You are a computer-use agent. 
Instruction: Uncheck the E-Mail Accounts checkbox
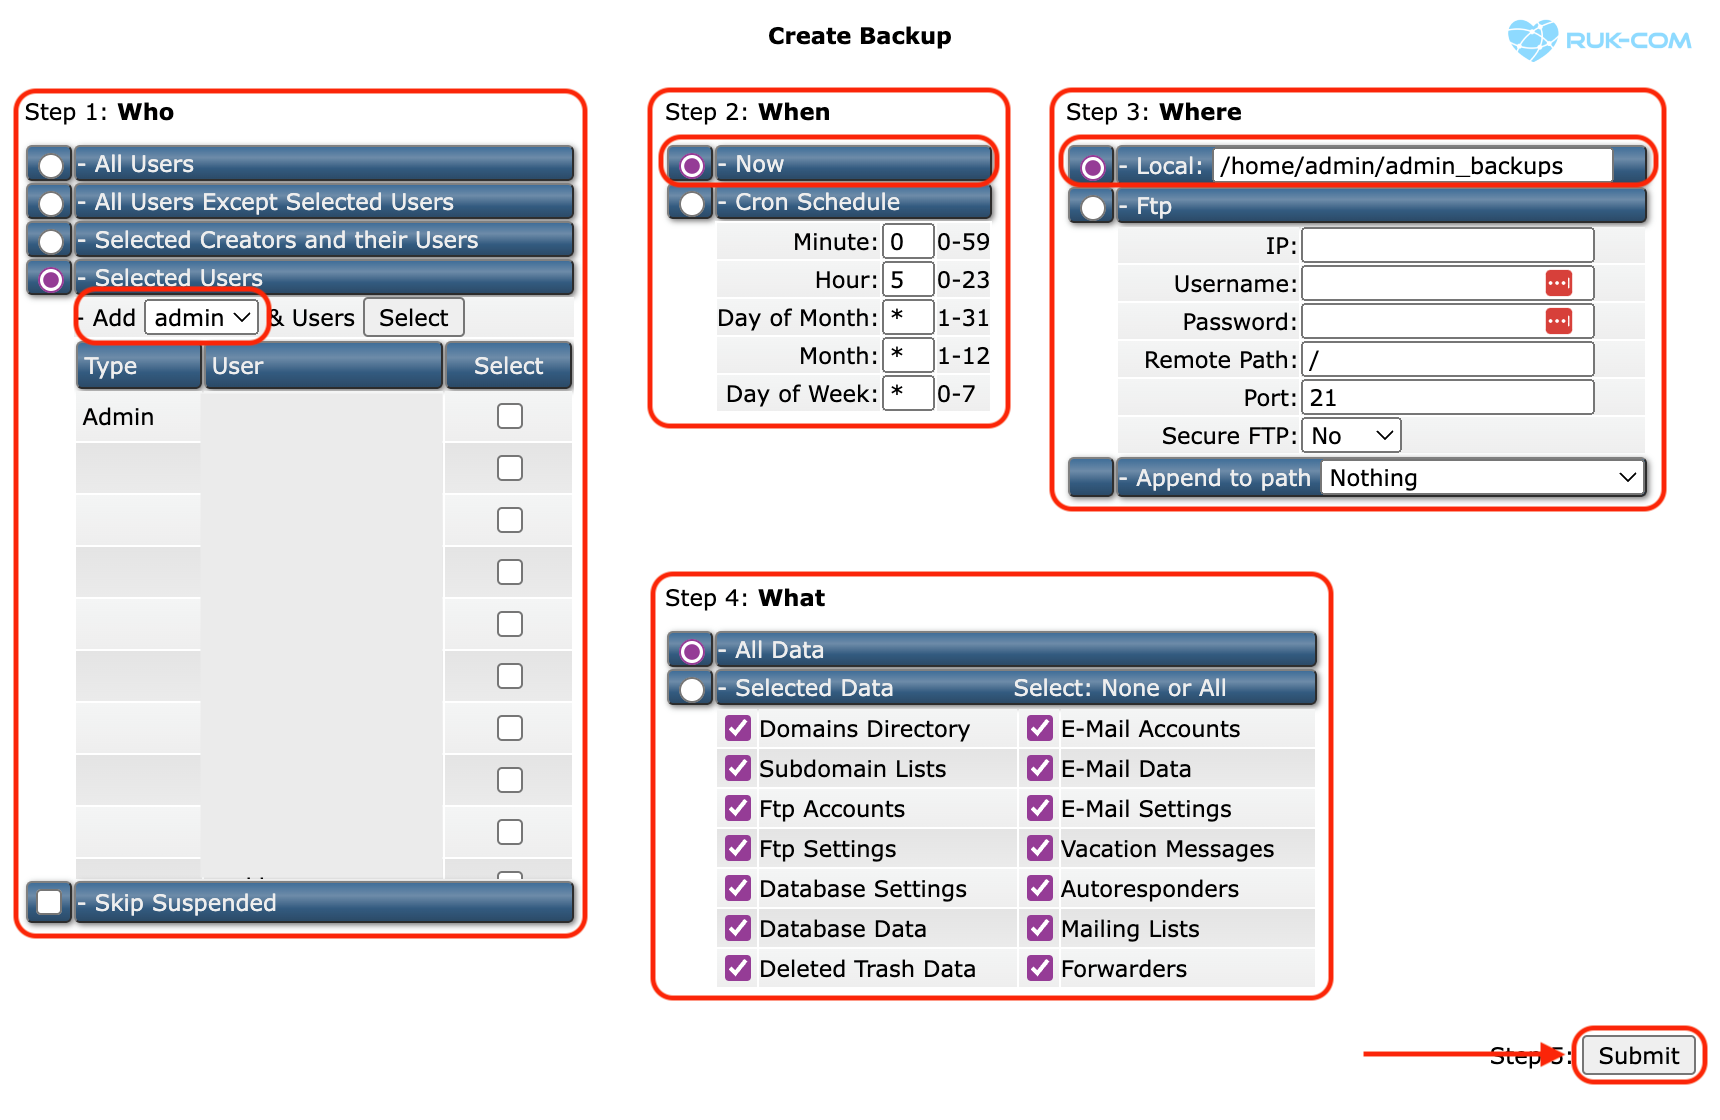[1040, 728]
